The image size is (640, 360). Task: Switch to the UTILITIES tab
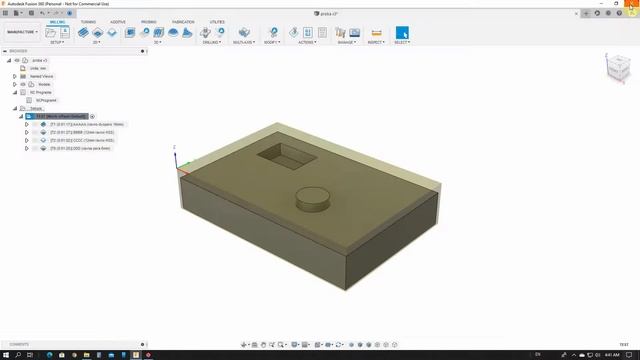pos(217,22)
